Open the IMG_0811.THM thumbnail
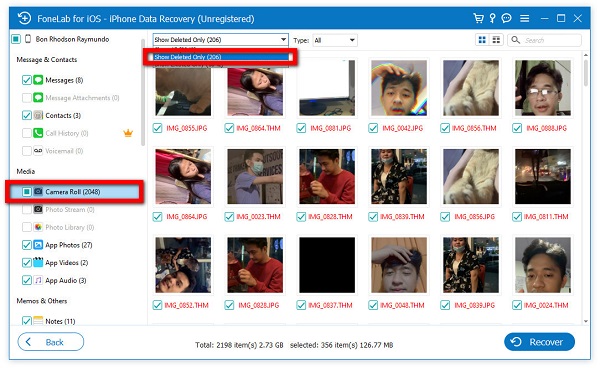Viewport: 600px width, 368px height. pyautogui.click(x=543, y=176)
